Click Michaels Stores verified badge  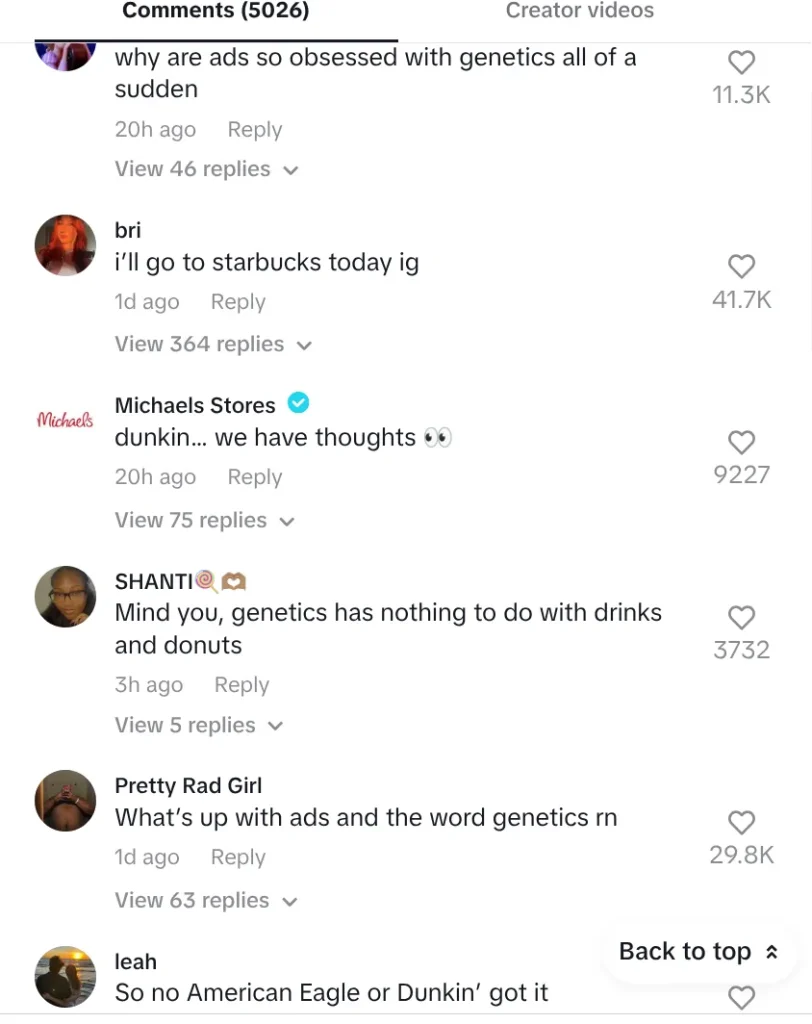click(x=298, y=403)
